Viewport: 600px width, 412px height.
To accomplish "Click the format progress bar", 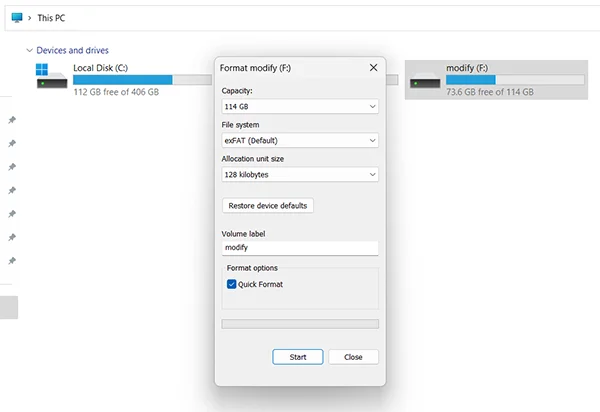I will (300, 324).
